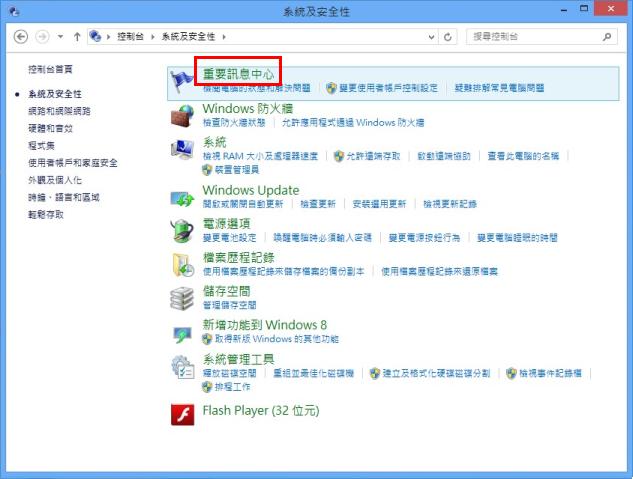Click 重組並最佳化磁碟機 link
Screen dimensions: 633x479
(x=313, y=373)
